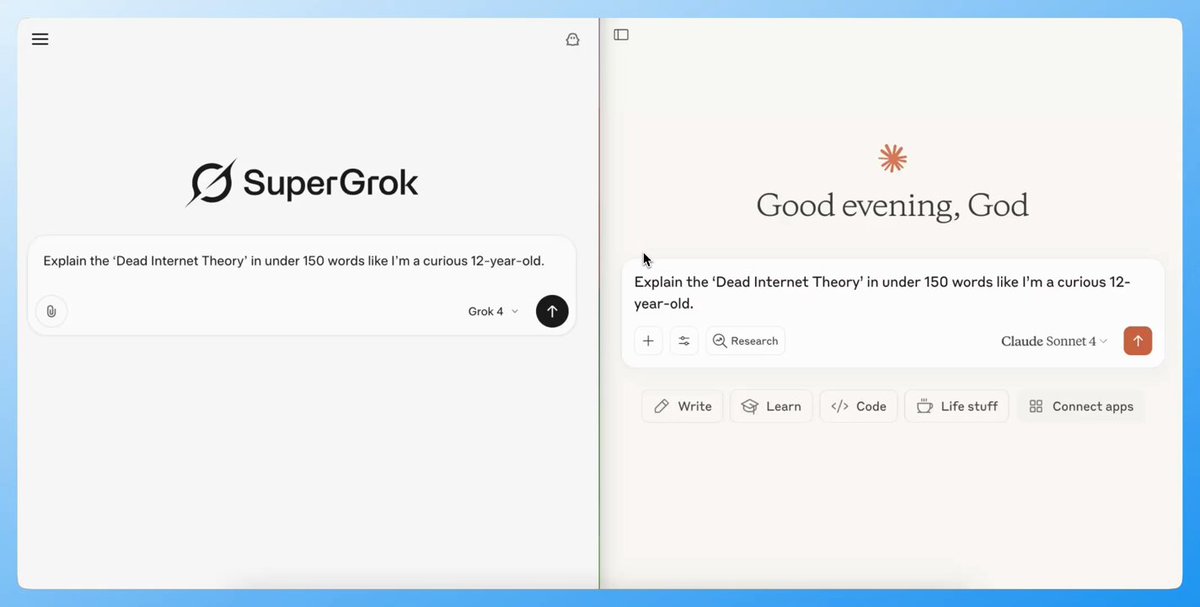Image resolution: width=1200 pixels, height=607 pixels.
Task: Select the Write suggestion chip
Action: click(x=683, y=406)
